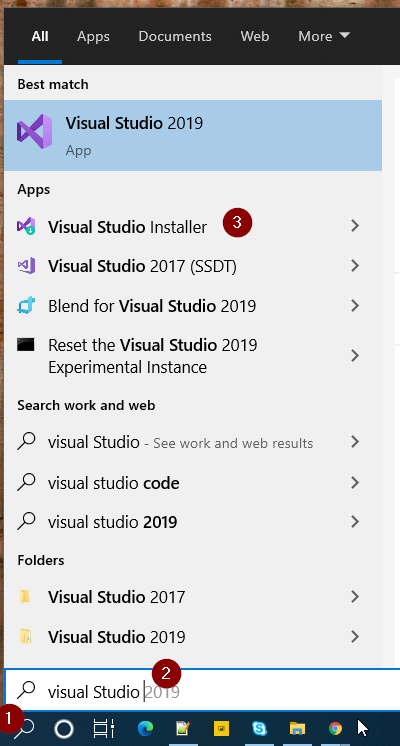Open the More filter dropdown
The image size is (400, 746).
324,36
